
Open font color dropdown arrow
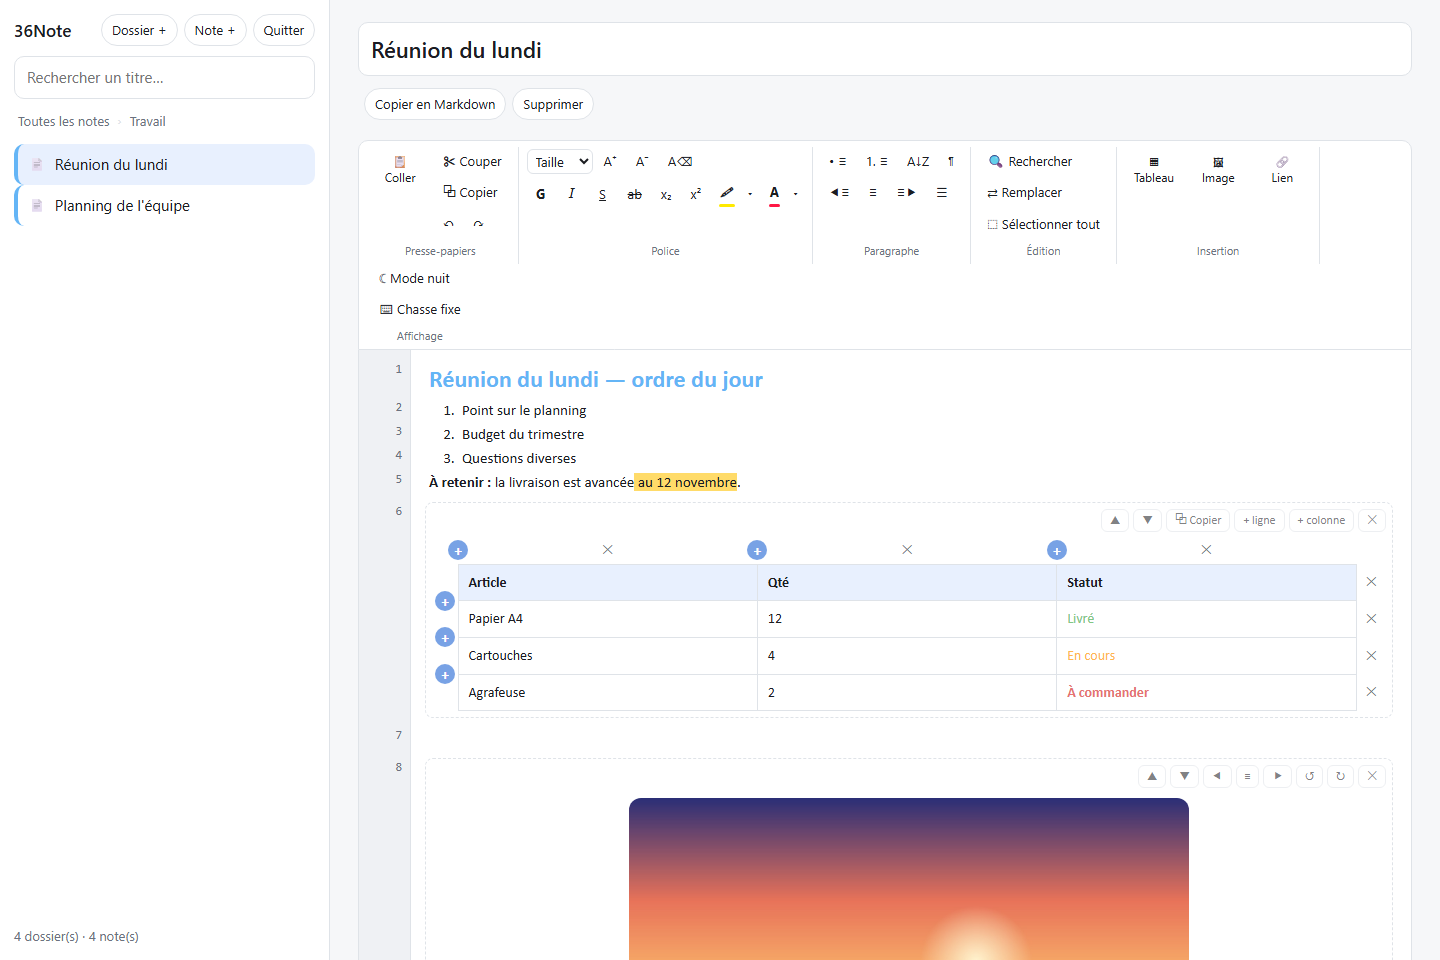(796, 194)
